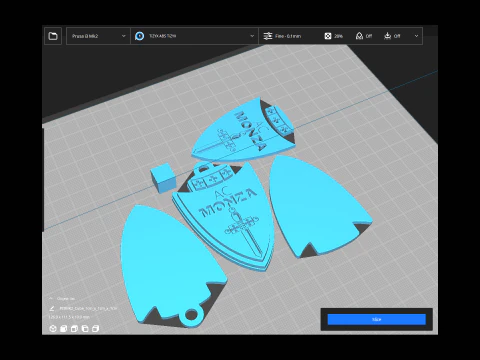
Task: Open file with the folder icon
Action: pos(53,36)
